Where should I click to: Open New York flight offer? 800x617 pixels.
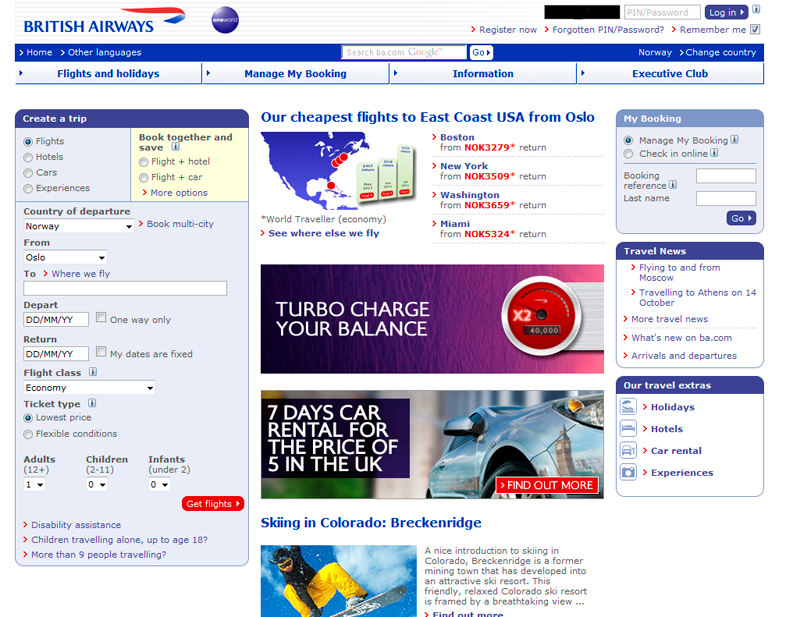click(x=464, y=166)
